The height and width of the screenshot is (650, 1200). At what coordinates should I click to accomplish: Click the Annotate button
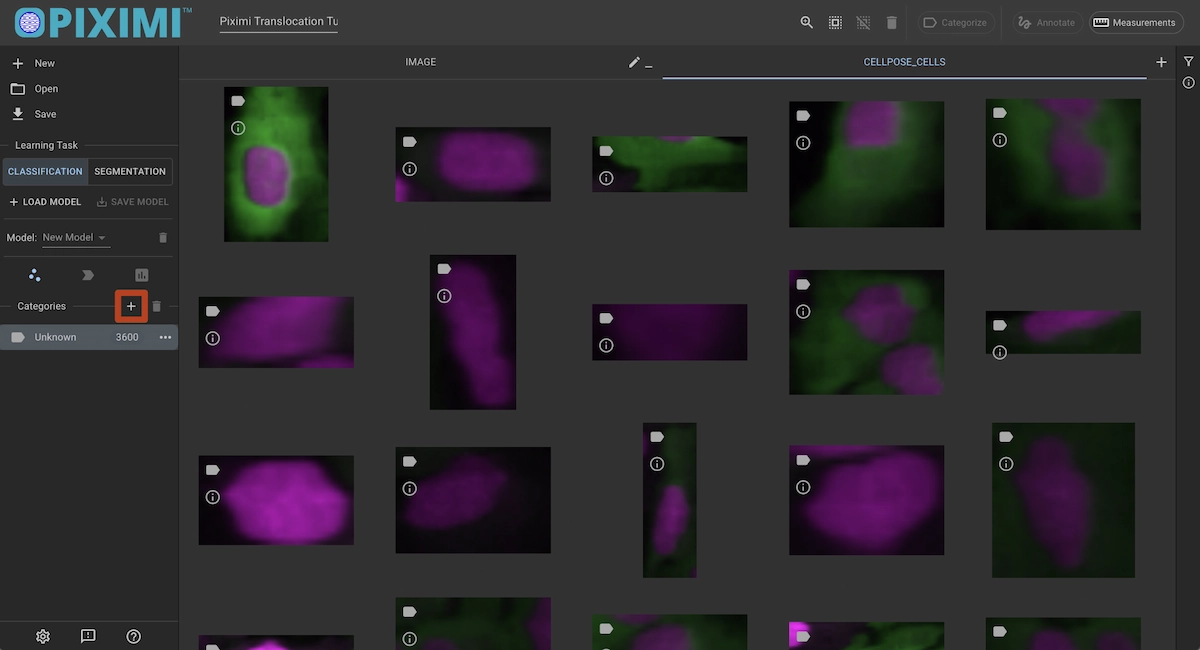pyautogui.click(x=1046, y=22)
